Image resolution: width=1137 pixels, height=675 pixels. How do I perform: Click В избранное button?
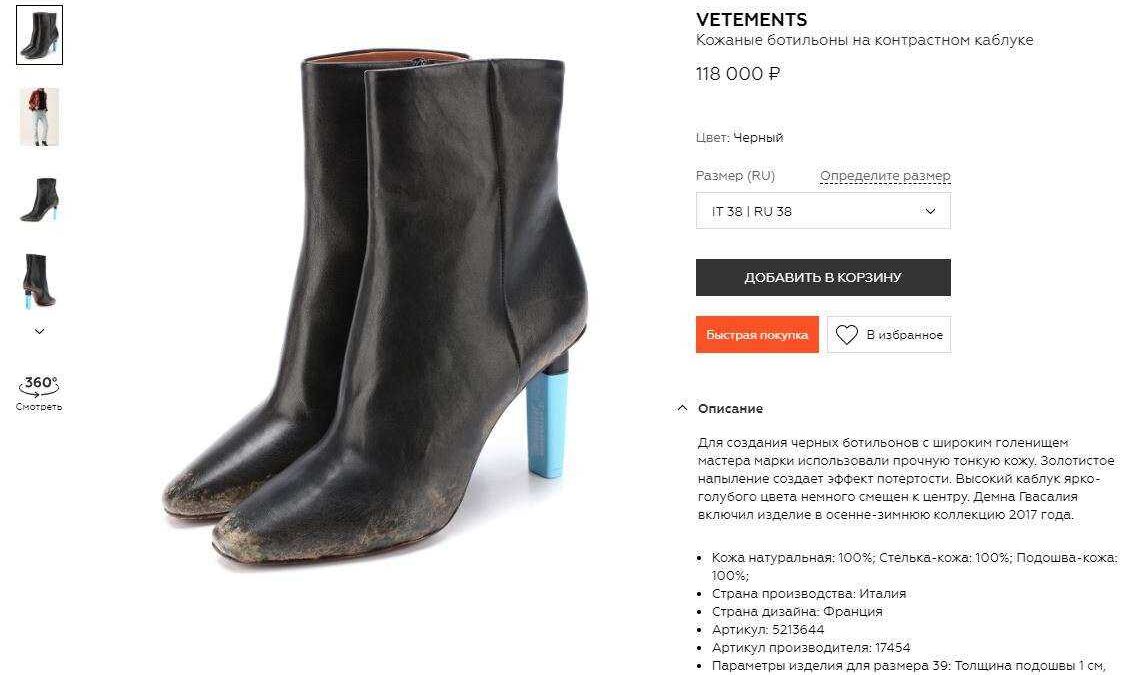[x=889, y=334]
